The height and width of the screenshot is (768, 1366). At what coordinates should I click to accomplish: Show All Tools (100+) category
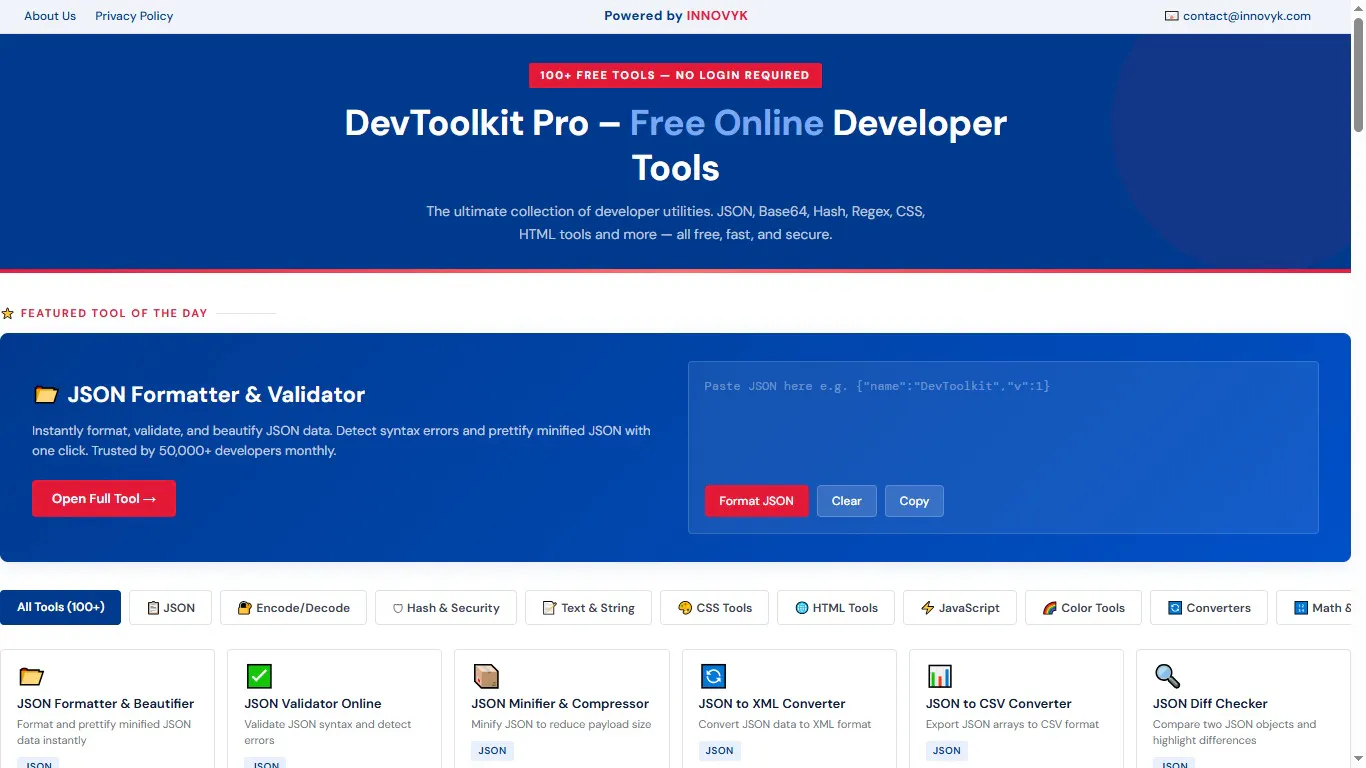pyautogui.click(x=61, y=607)
